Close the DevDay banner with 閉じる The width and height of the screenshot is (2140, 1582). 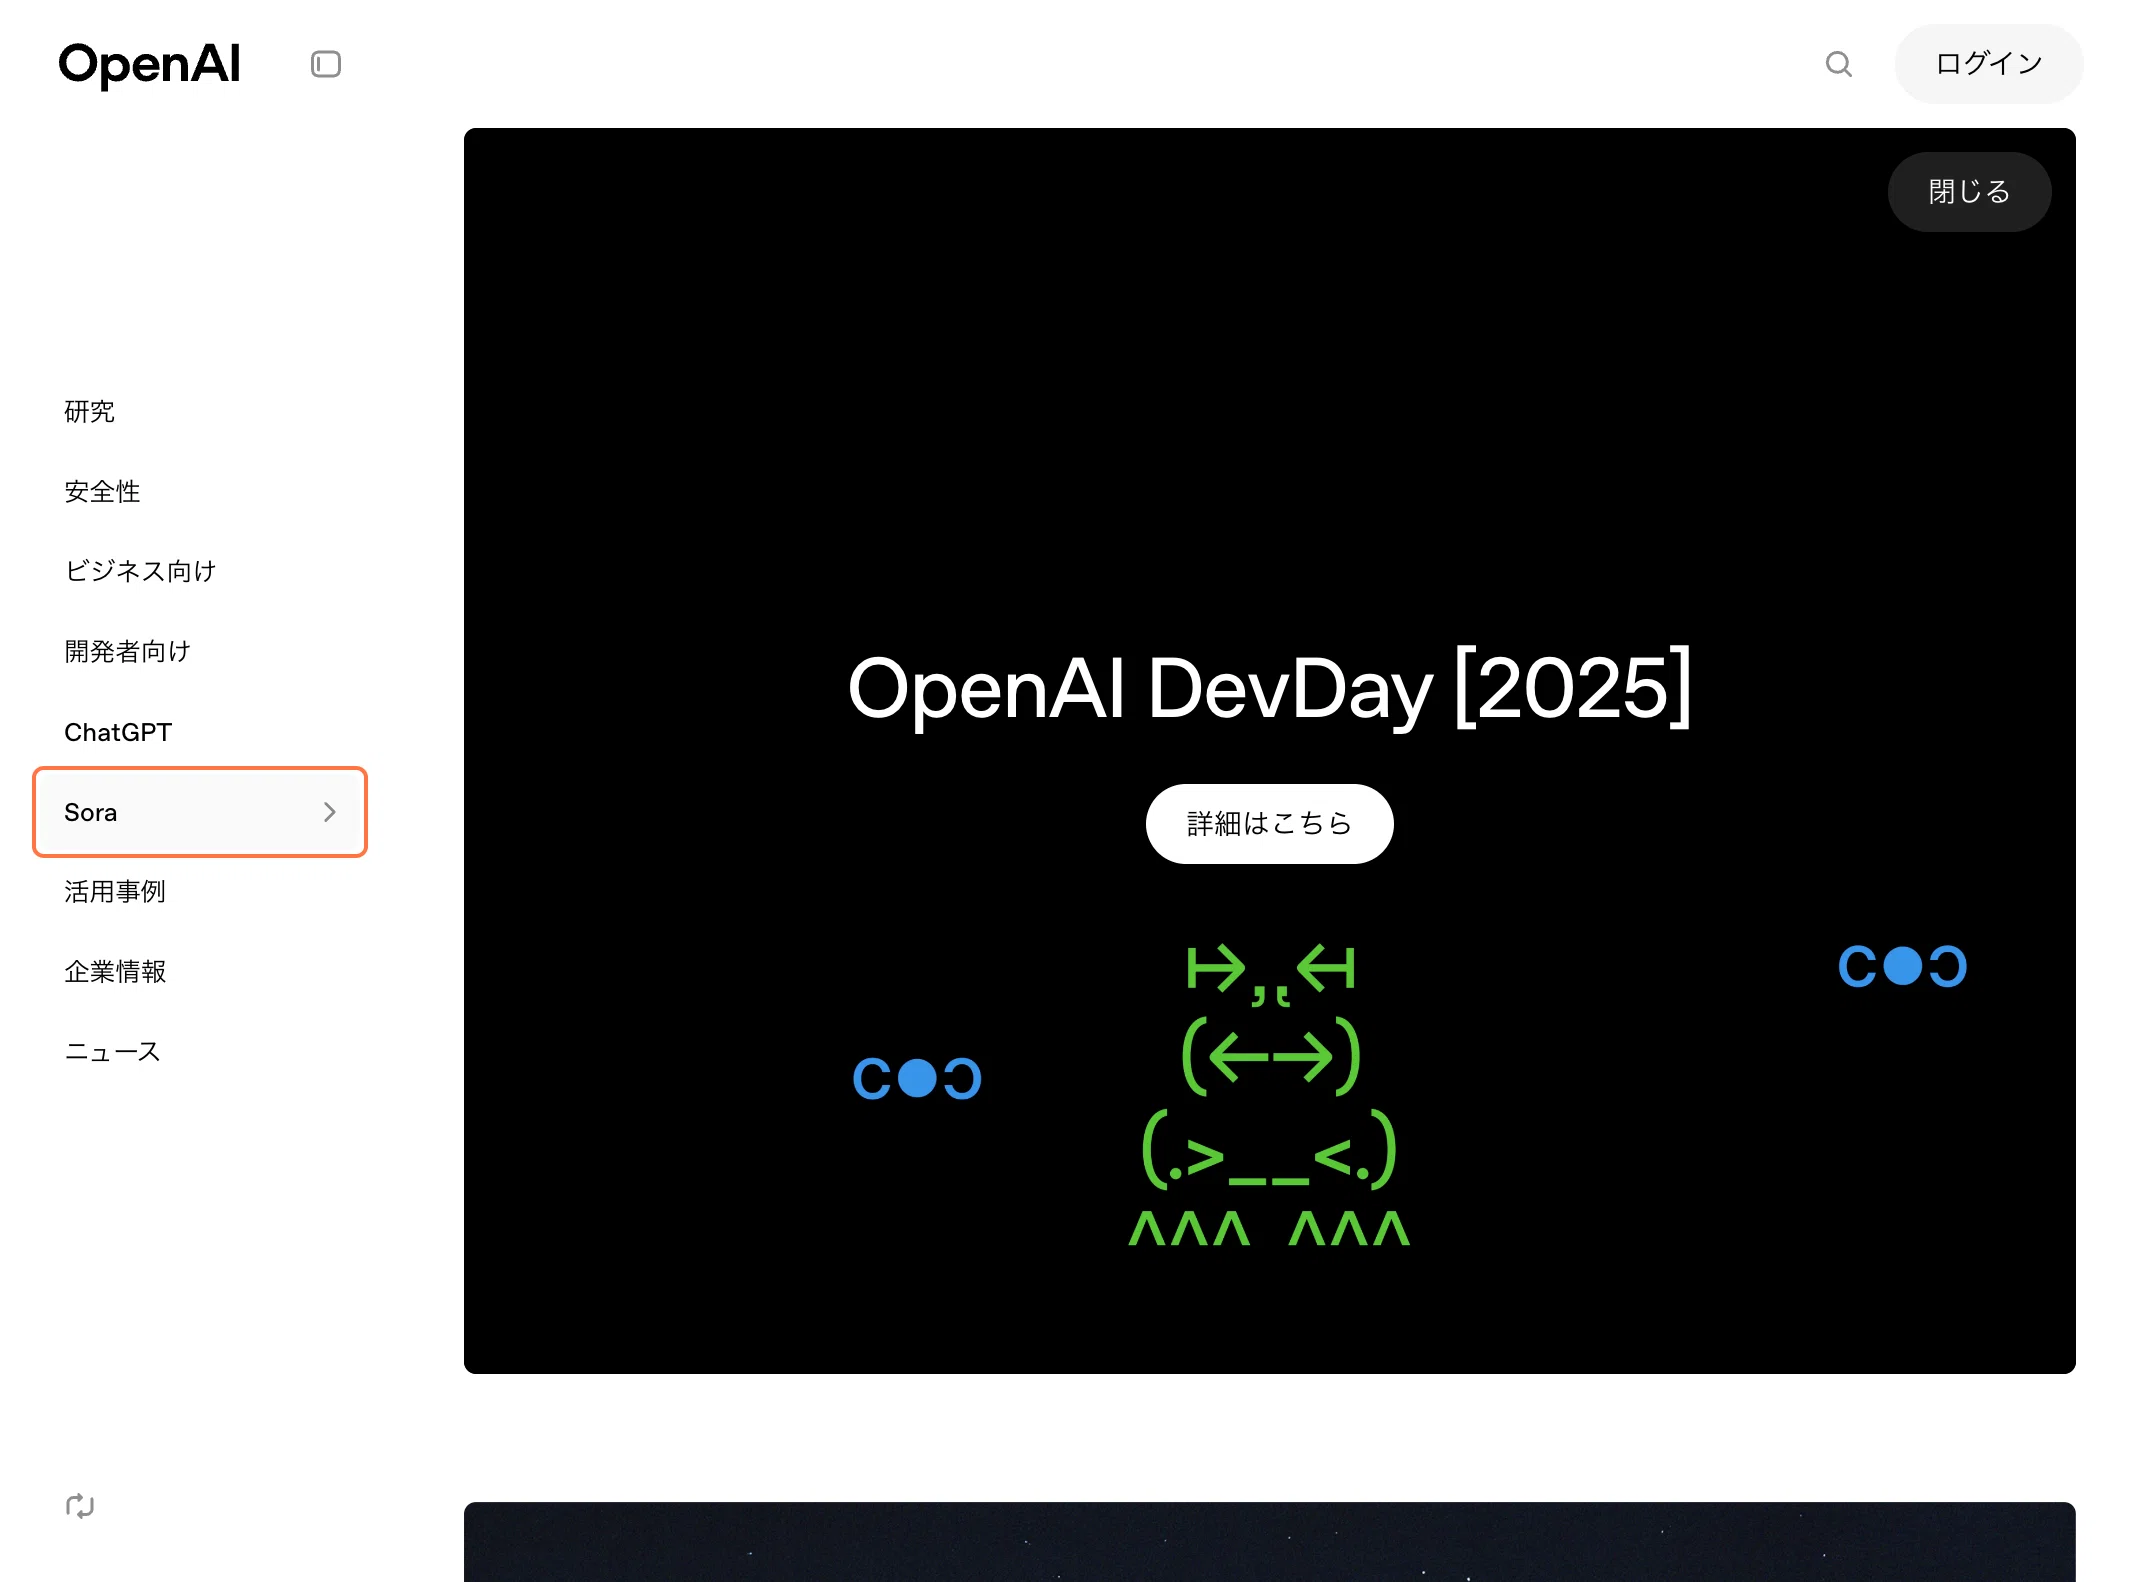pos(1969,192)
